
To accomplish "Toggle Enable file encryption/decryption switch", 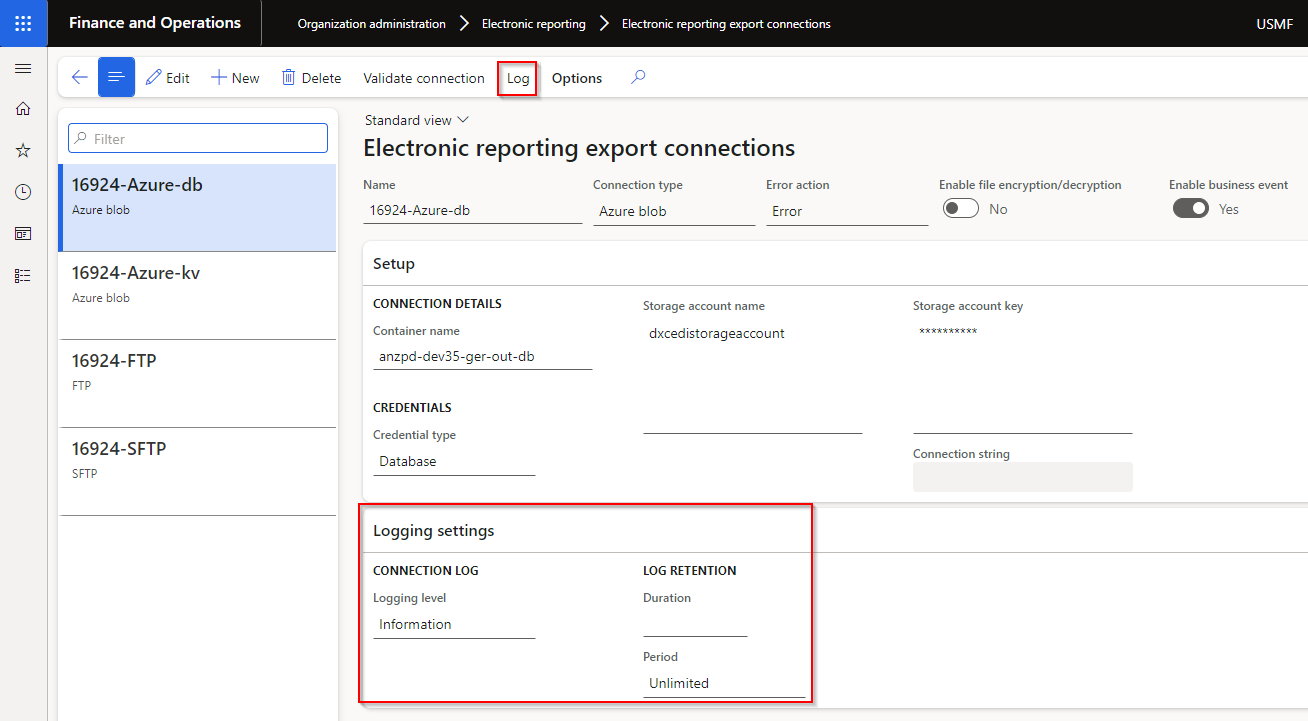I will 961,209.
